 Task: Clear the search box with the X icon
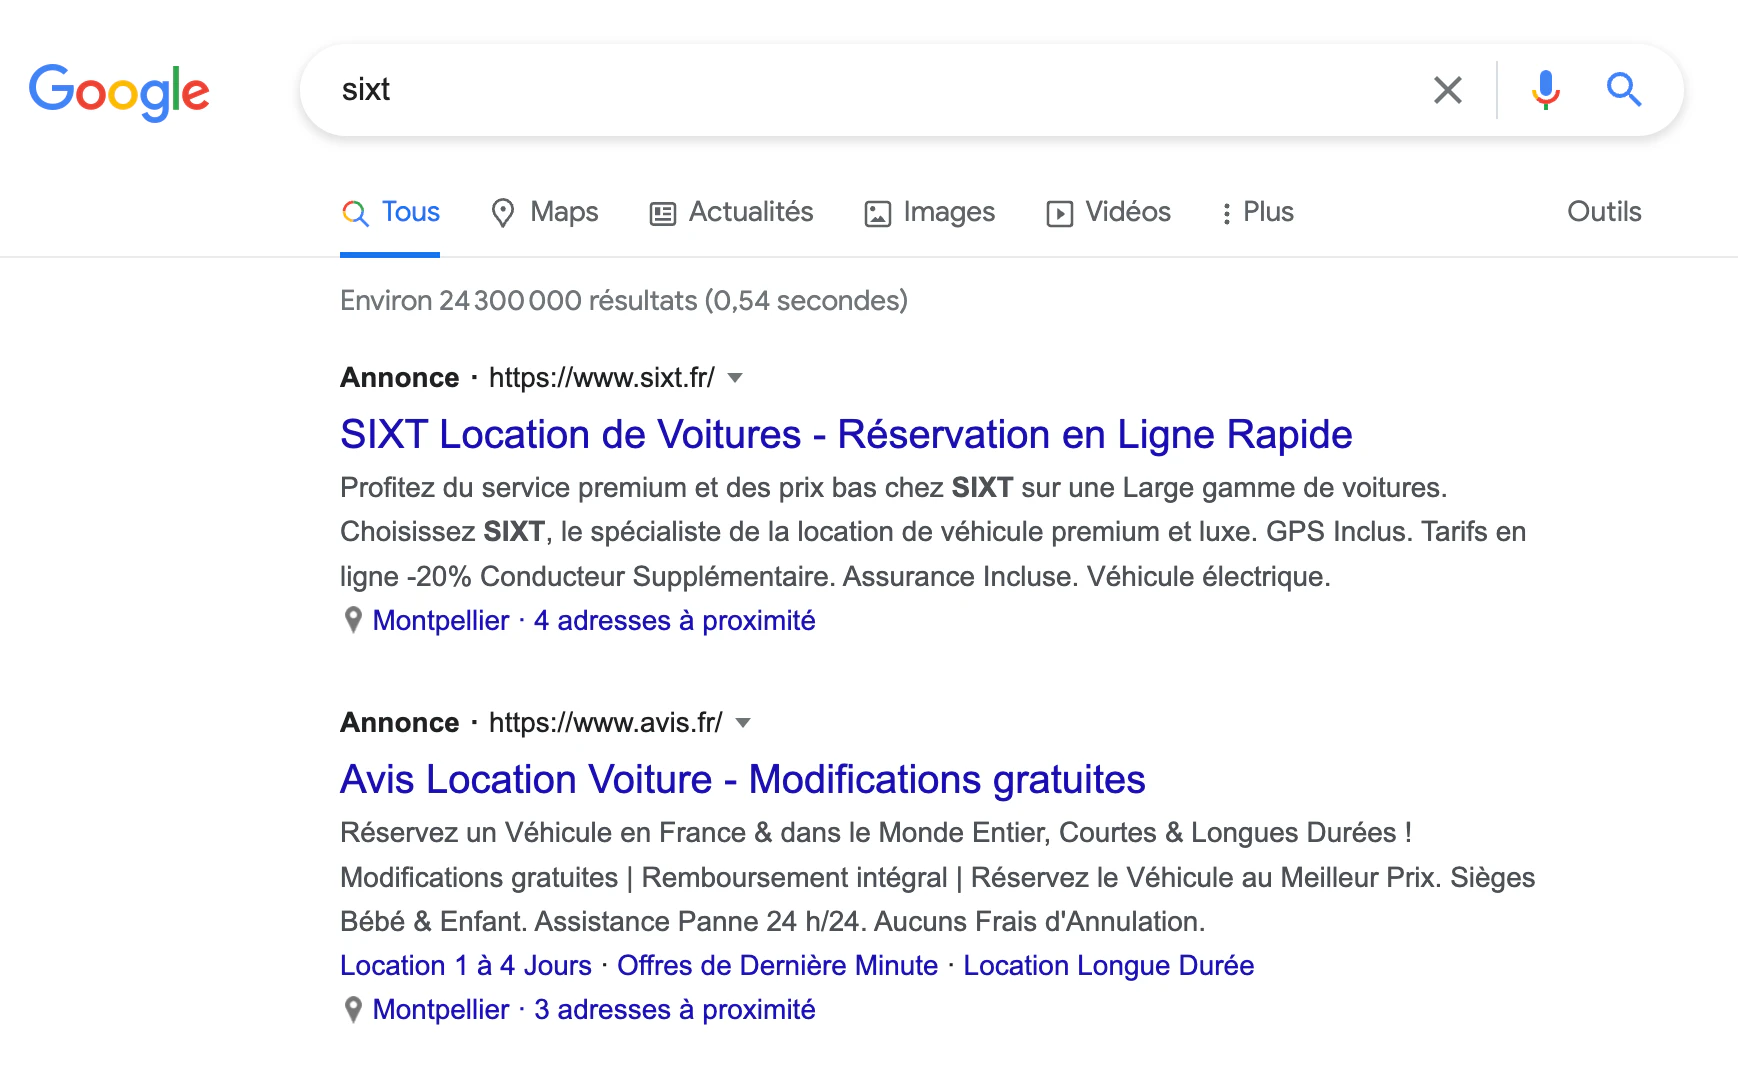pos(1447,90)
